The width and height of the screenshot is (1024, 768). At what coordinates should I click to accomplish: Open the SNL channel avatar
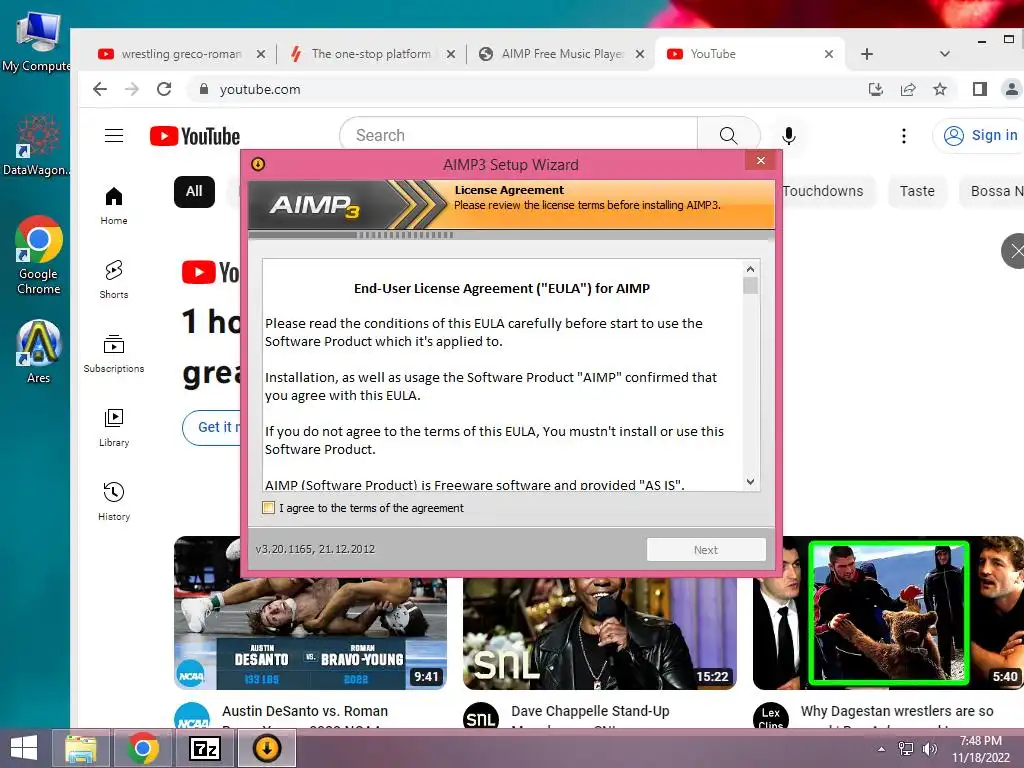click(x=481, y=716)
